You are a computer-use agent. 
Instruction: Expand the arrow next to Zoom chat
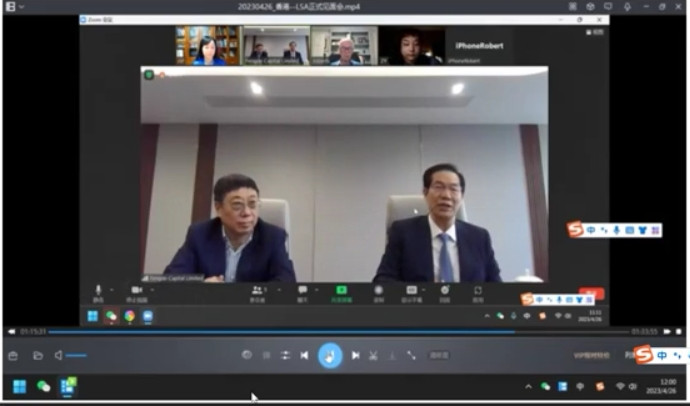[x=316, y=290]
